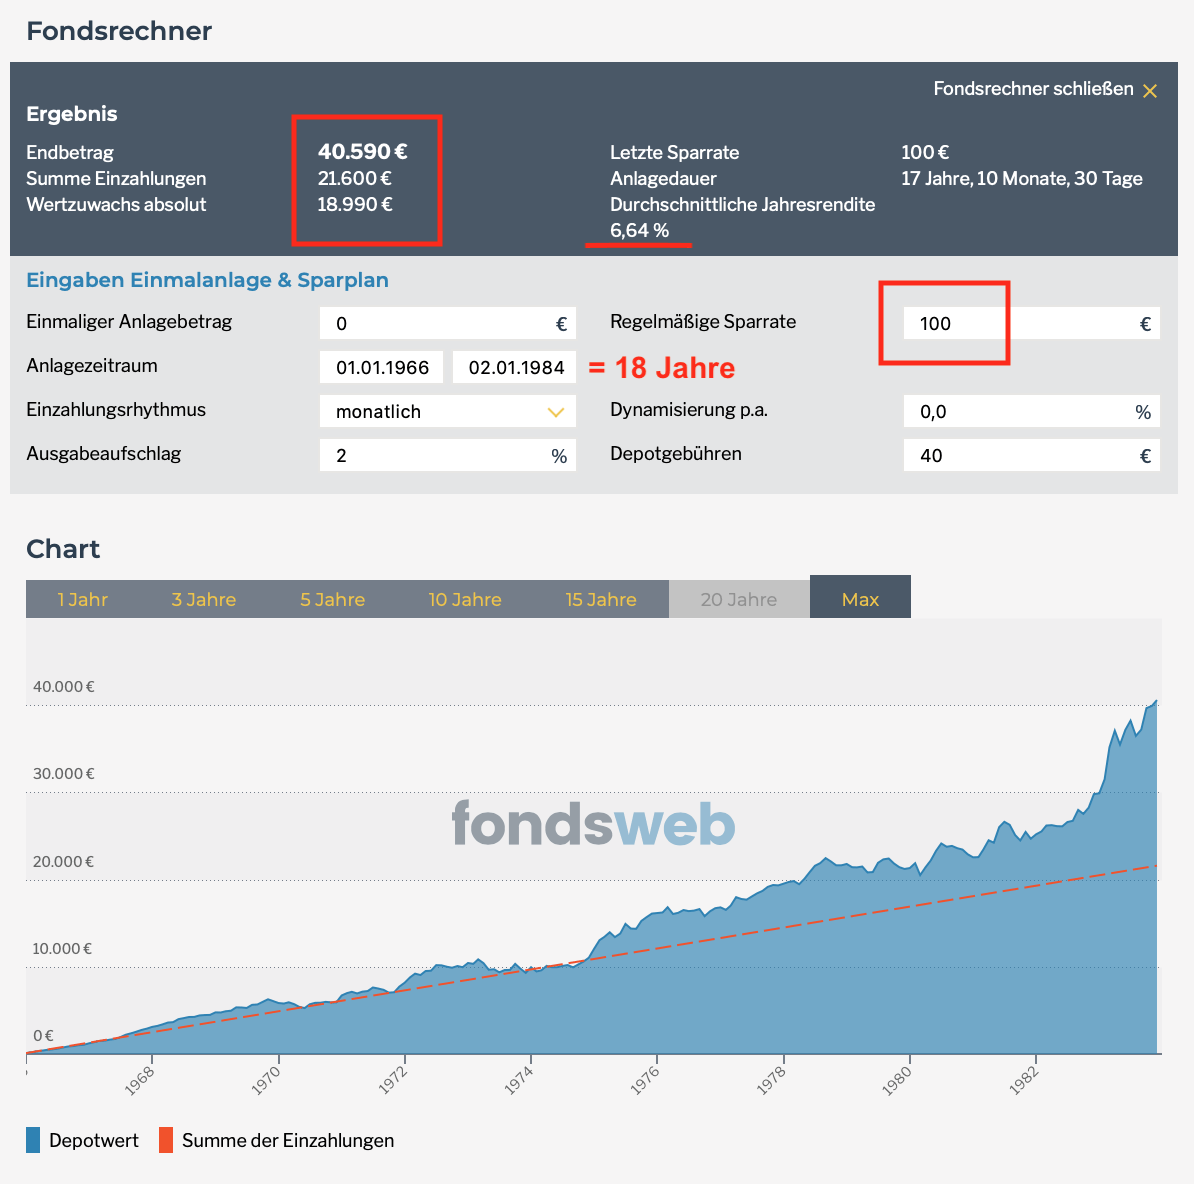
Task: Click the Depotwert legend label
Action: tap(94, 1141)
